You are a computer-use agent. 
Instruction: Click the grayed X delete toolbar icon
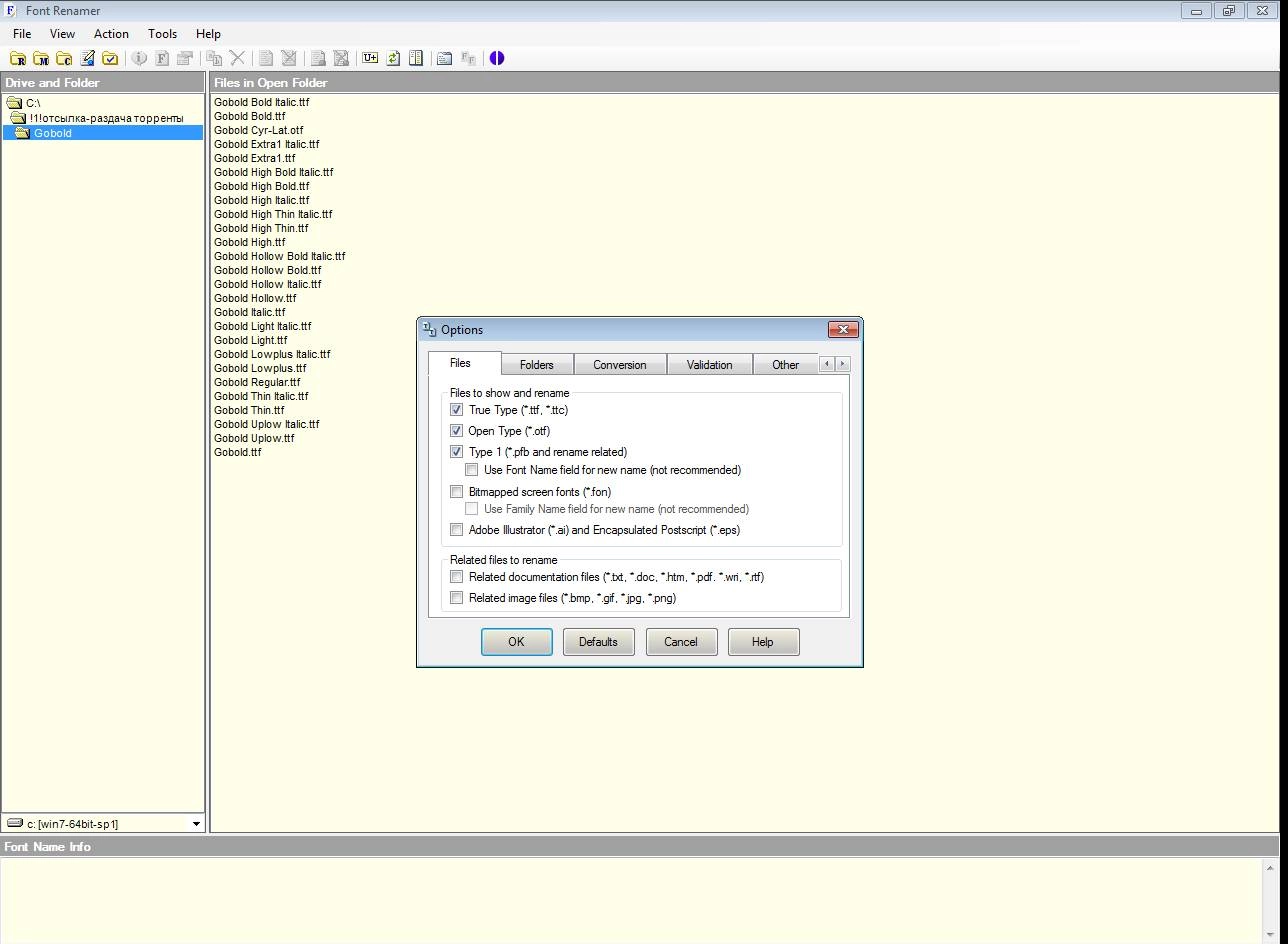[237, 58]
